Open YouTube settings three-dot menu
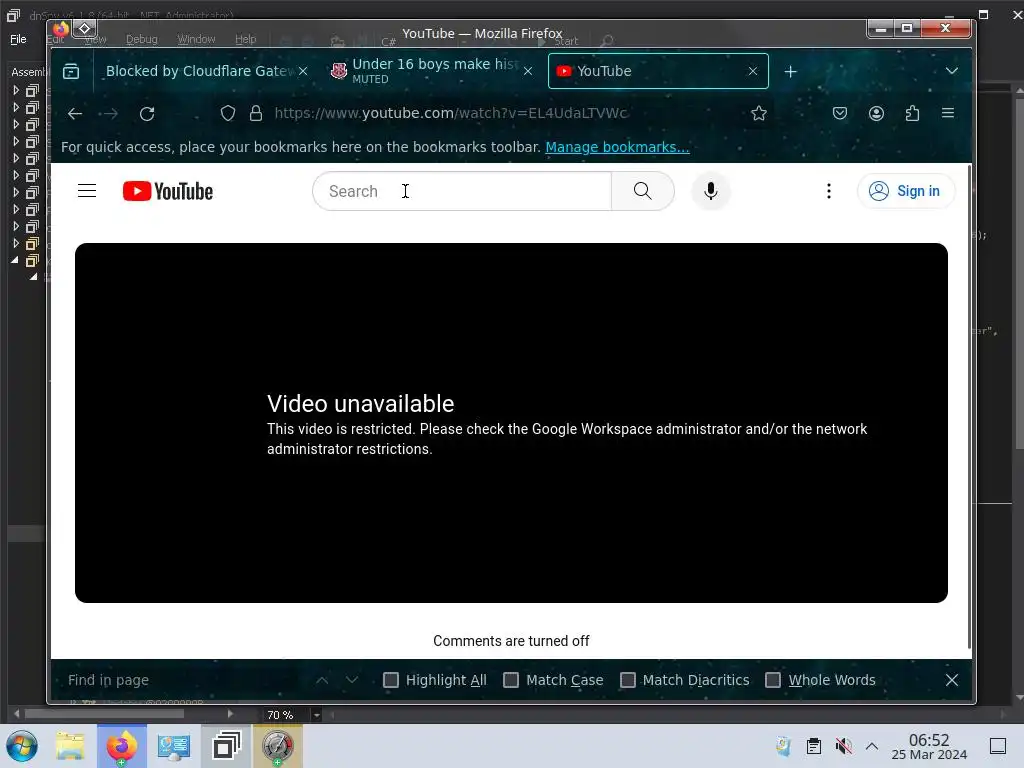Image resolution: width=1024 pixels, height=768 pixels. (x=829, y=191)
